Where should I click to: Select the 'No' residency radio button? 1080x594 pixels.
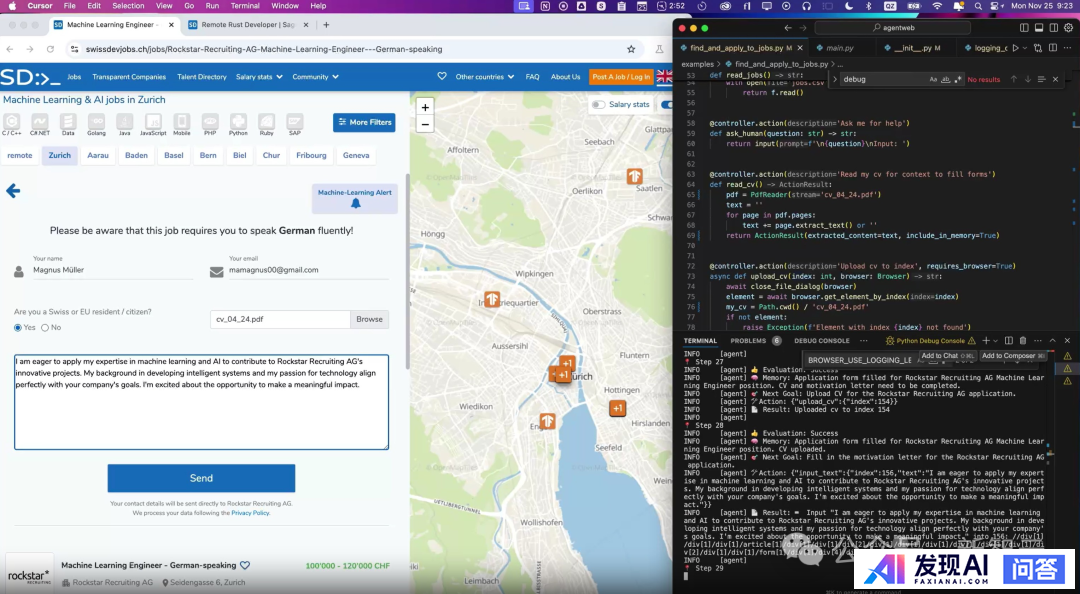44,328
